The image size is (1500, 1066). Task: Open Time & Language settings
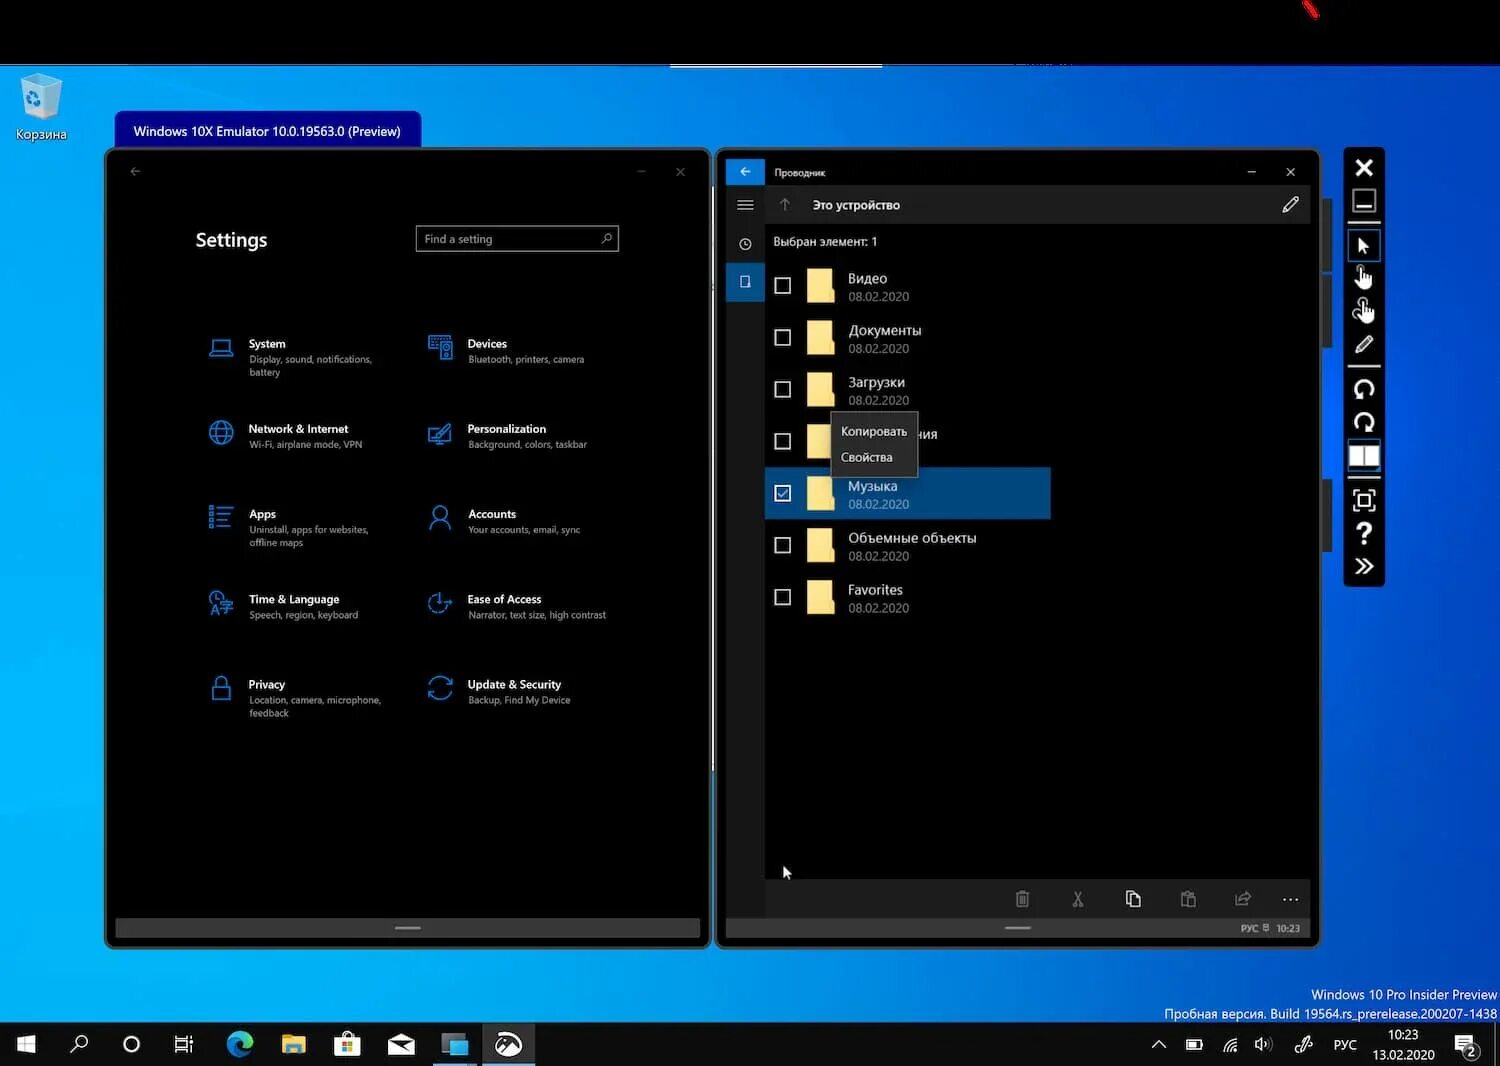tap(283, 606)
